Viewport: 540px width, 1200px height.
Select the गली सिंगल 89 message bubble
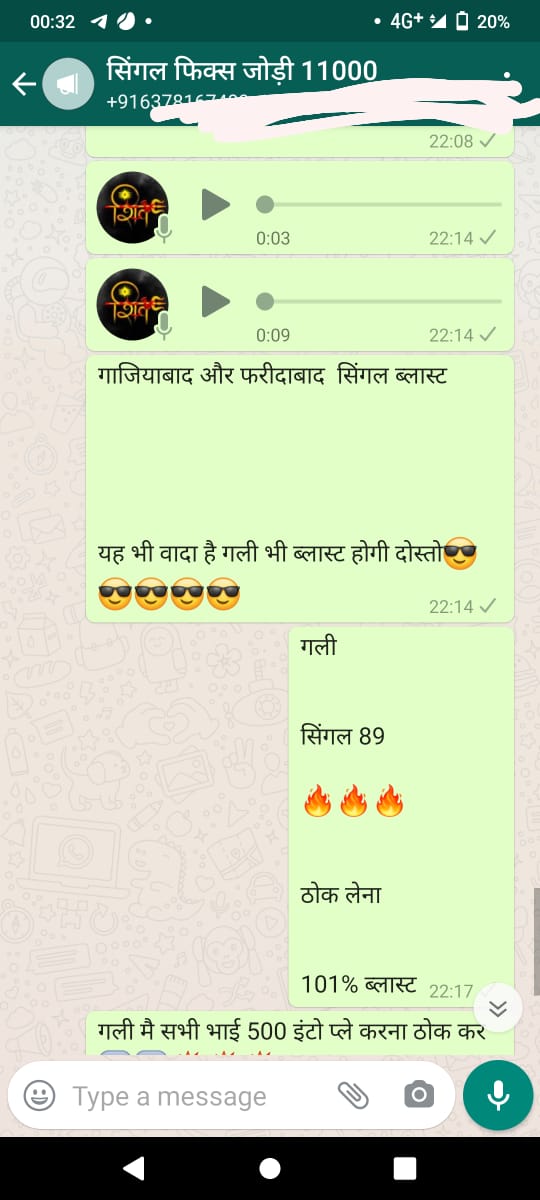tap(401, 816)
